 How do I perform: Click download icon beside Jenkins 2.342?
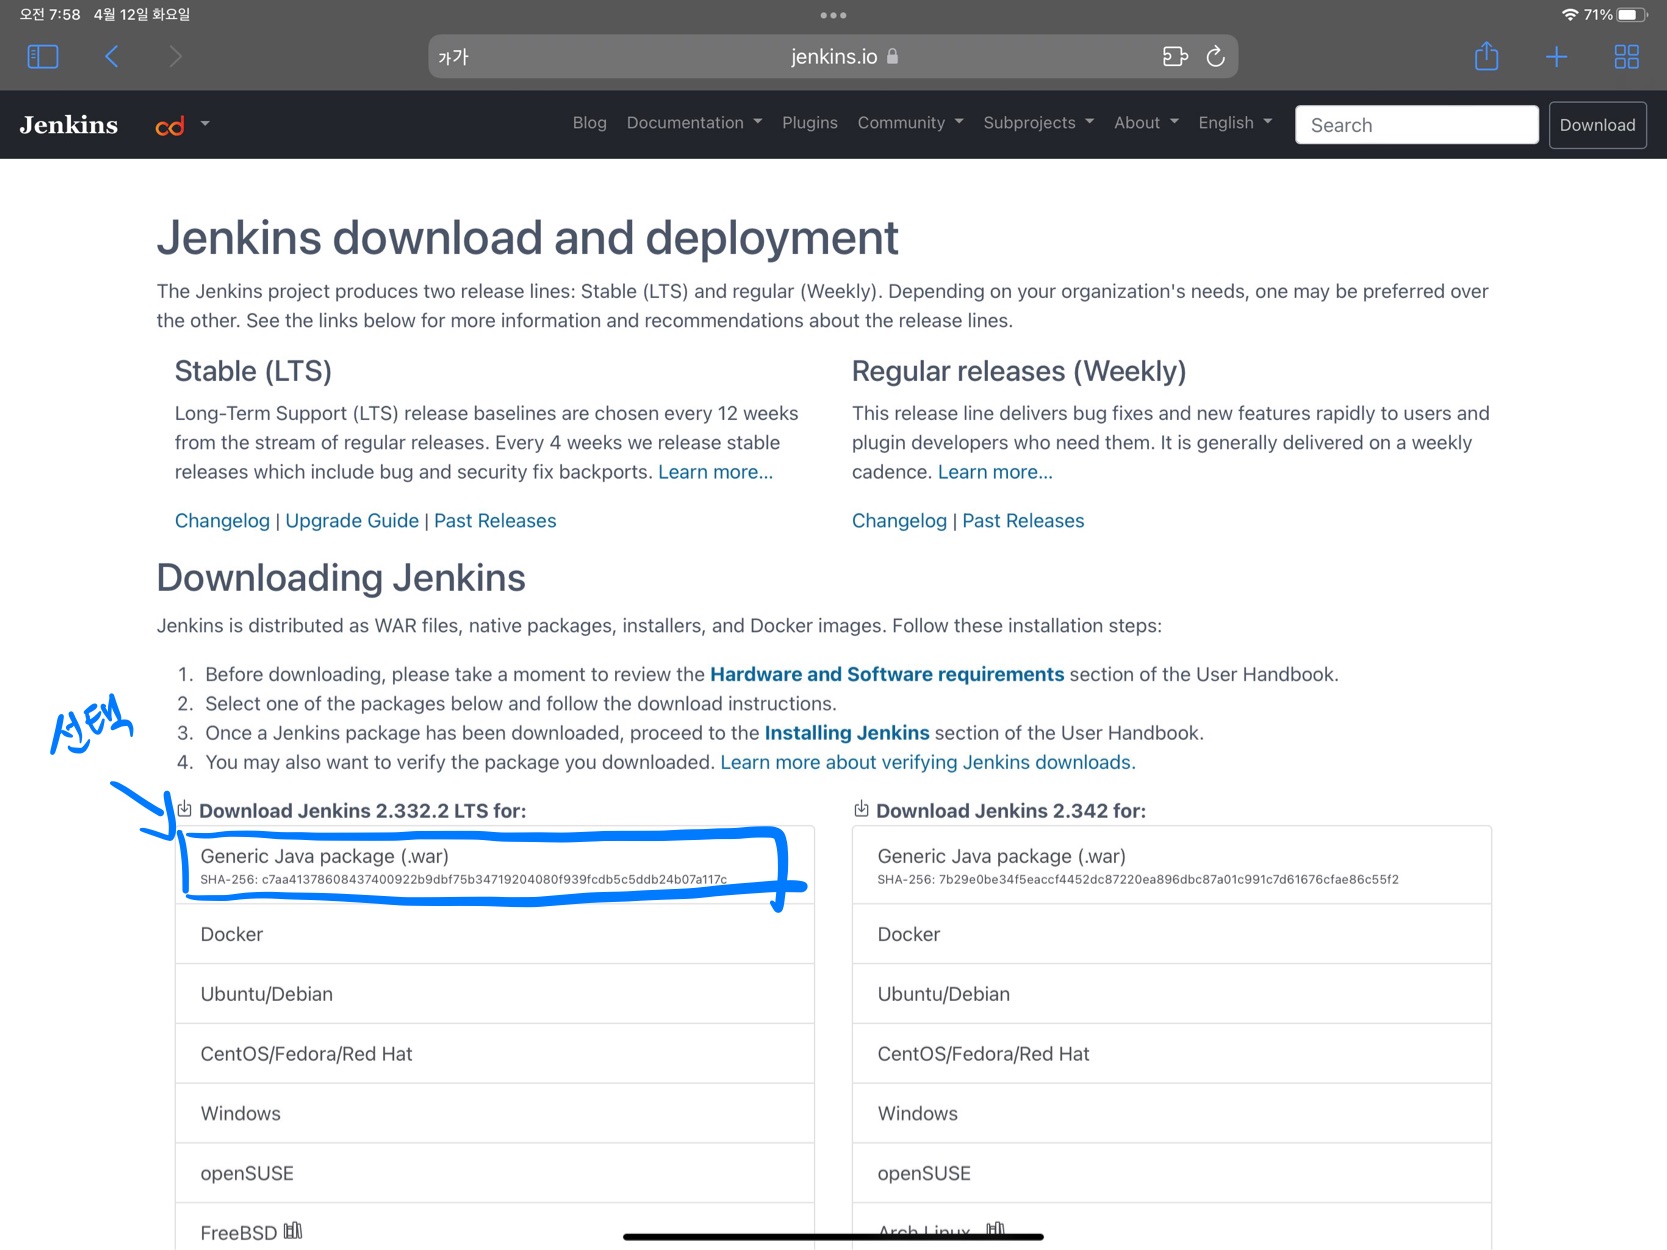point(861,809)
